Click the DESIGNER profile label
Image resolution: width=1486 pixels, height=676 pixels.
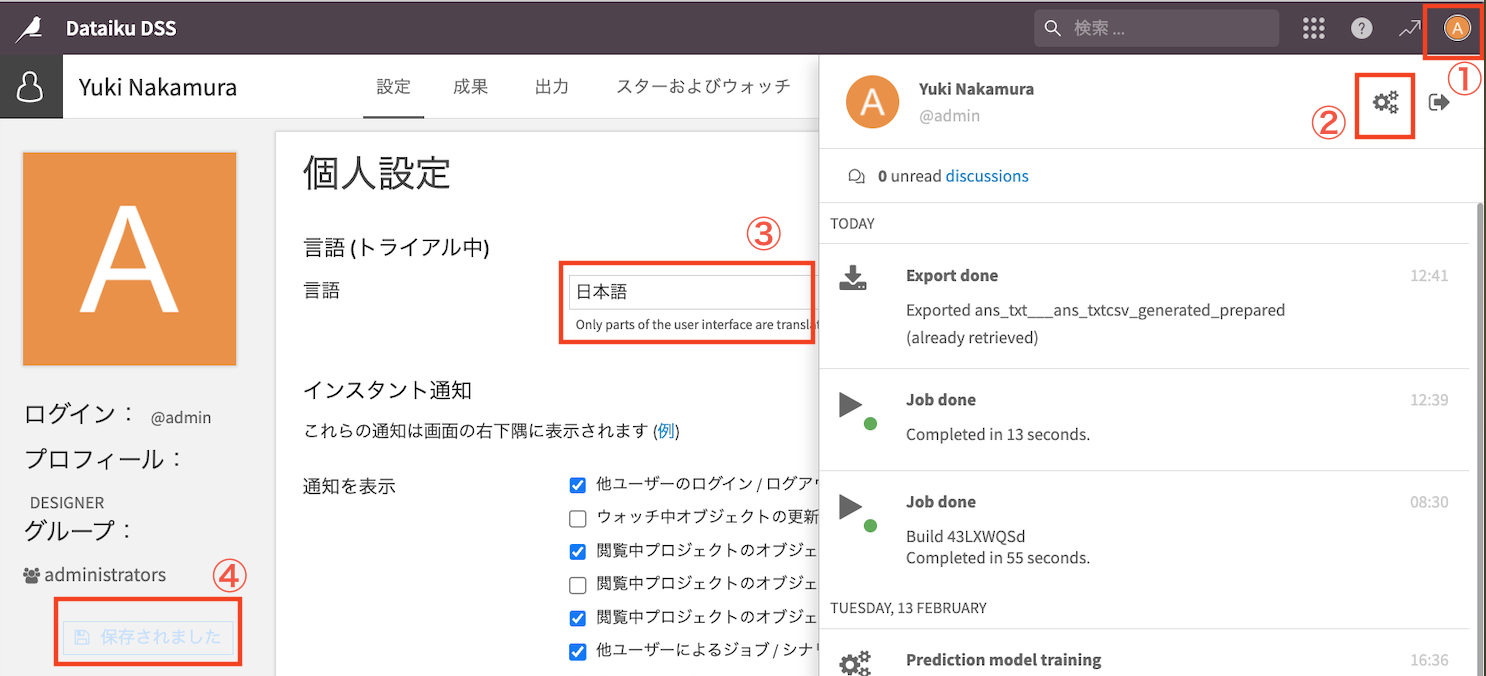67,503
